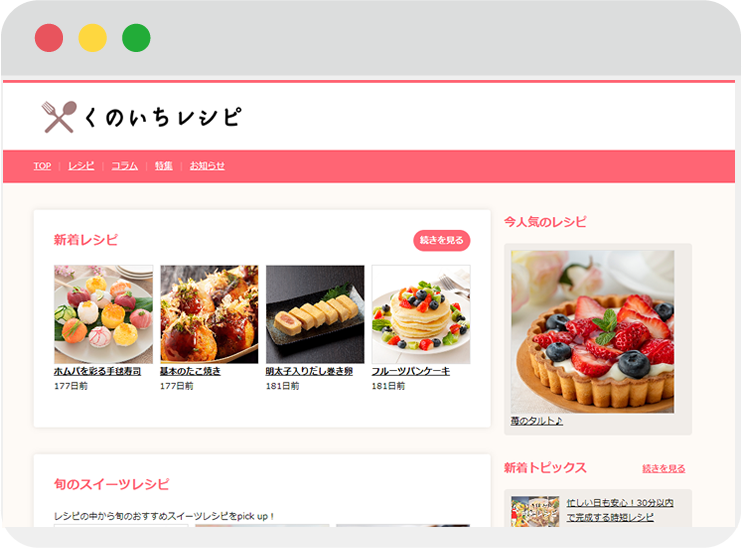This screenshot has width=742, height=548.
Task: Click the 基本のたこ焼き title link
Action: 190,371
